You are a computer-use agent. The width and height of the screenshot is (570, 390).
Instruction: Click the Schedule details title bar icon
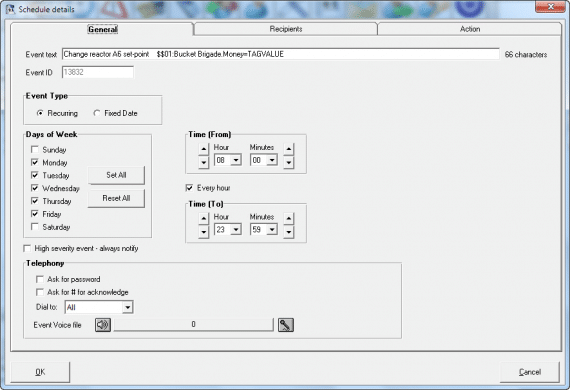(x=10, y=9)
